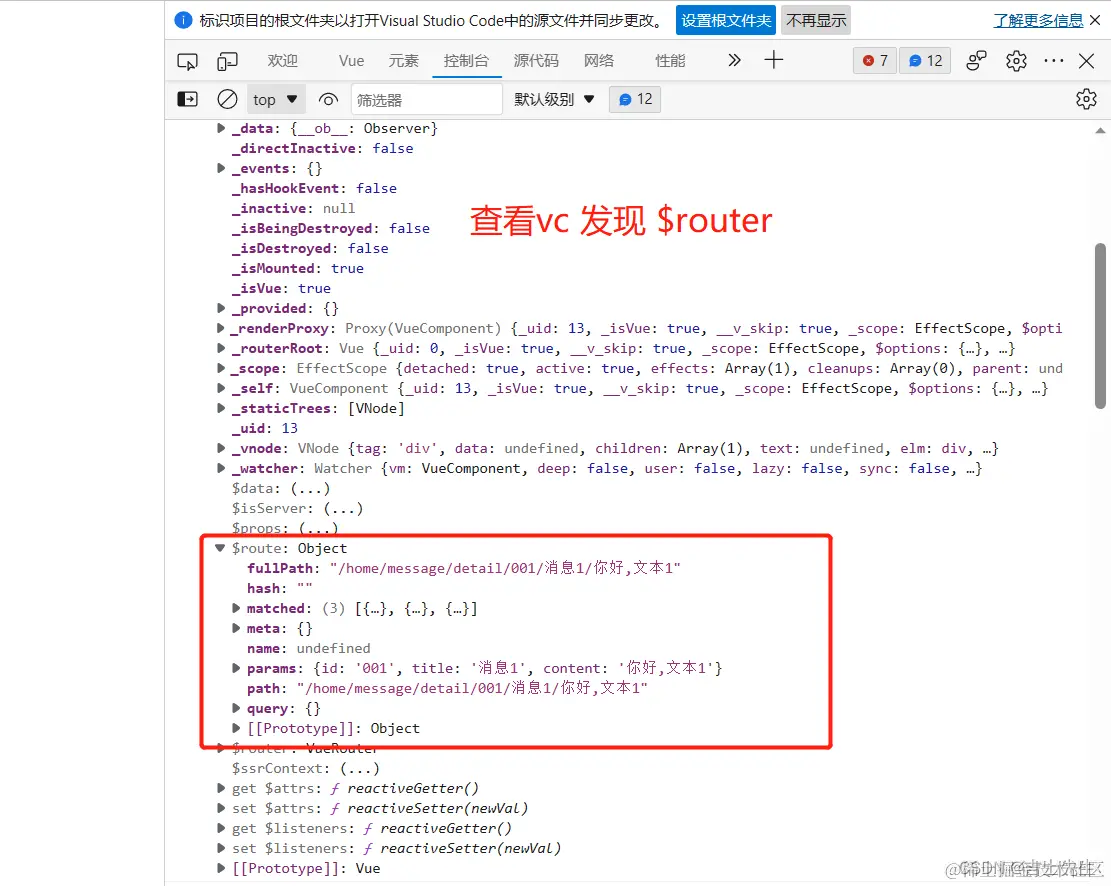Viewport: 1111px width, 886px height.
Task: Open the 默认级别 log level dropdown
Action: point(554,99)
